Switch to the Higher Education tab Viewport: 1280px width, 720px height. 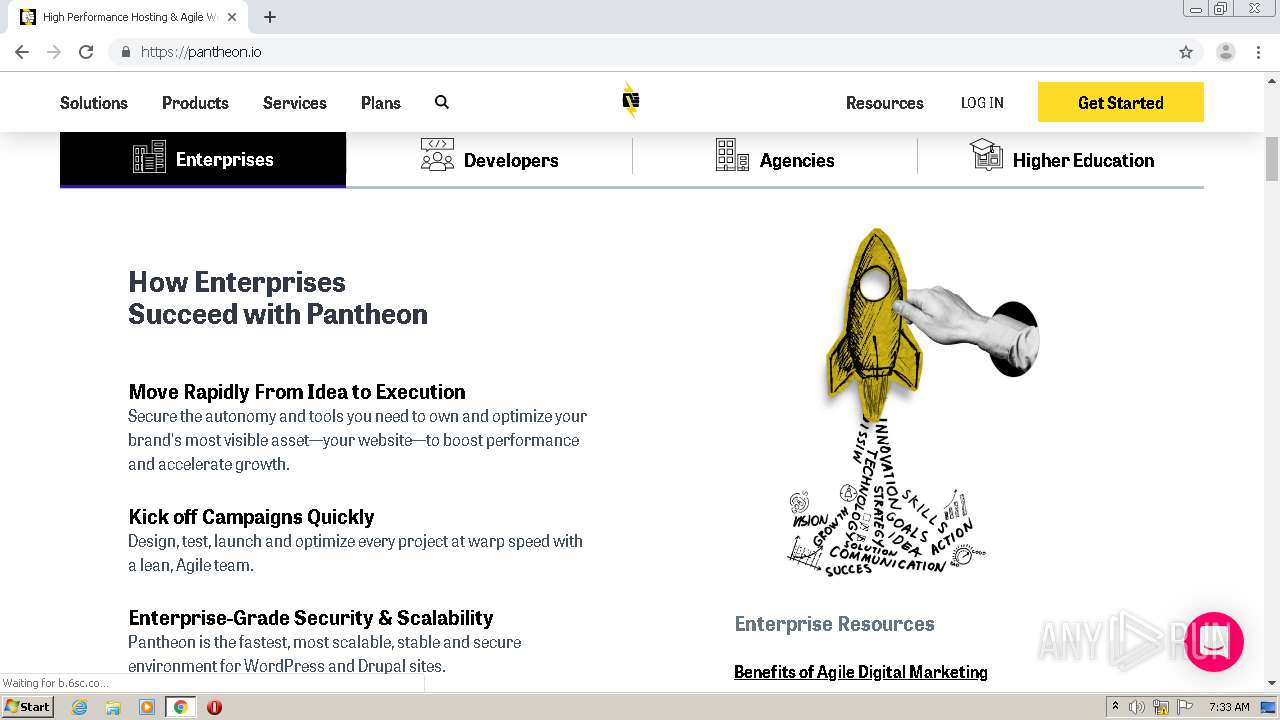pyautogui.click(x=1061, y=159)
